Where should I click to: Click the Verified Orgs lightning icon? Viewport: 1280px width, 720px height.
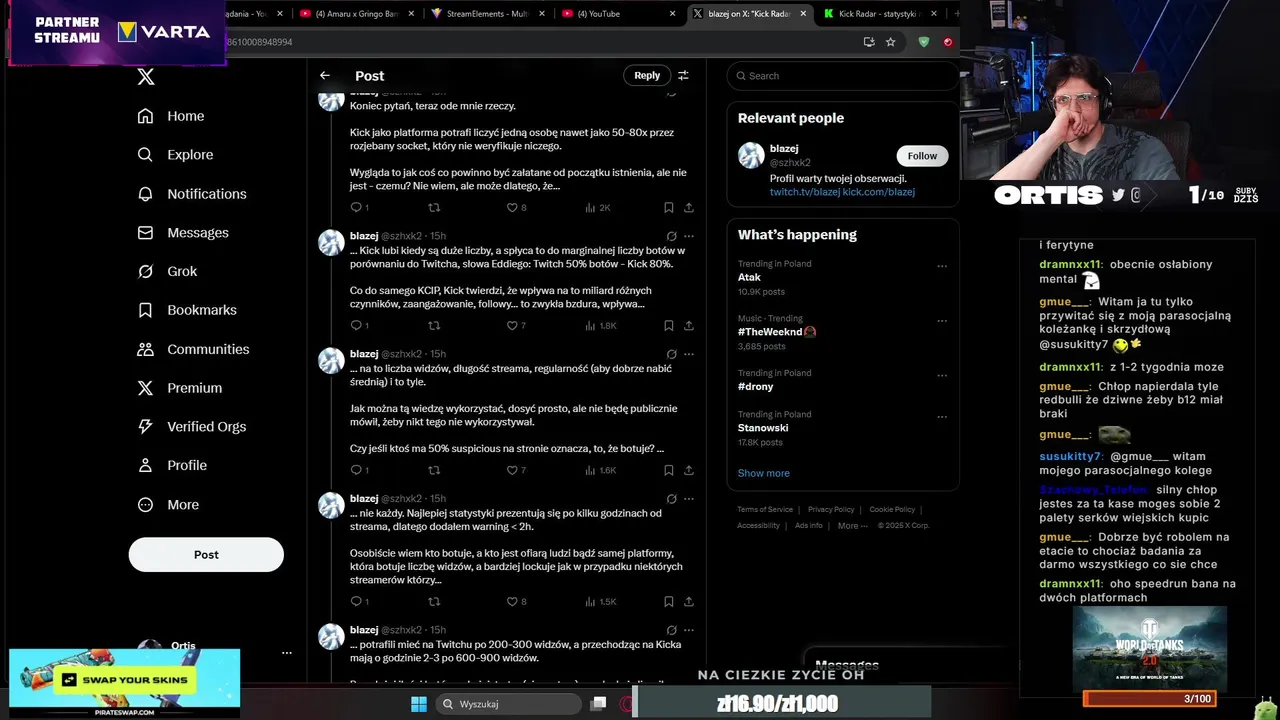(x=146, y=427)
